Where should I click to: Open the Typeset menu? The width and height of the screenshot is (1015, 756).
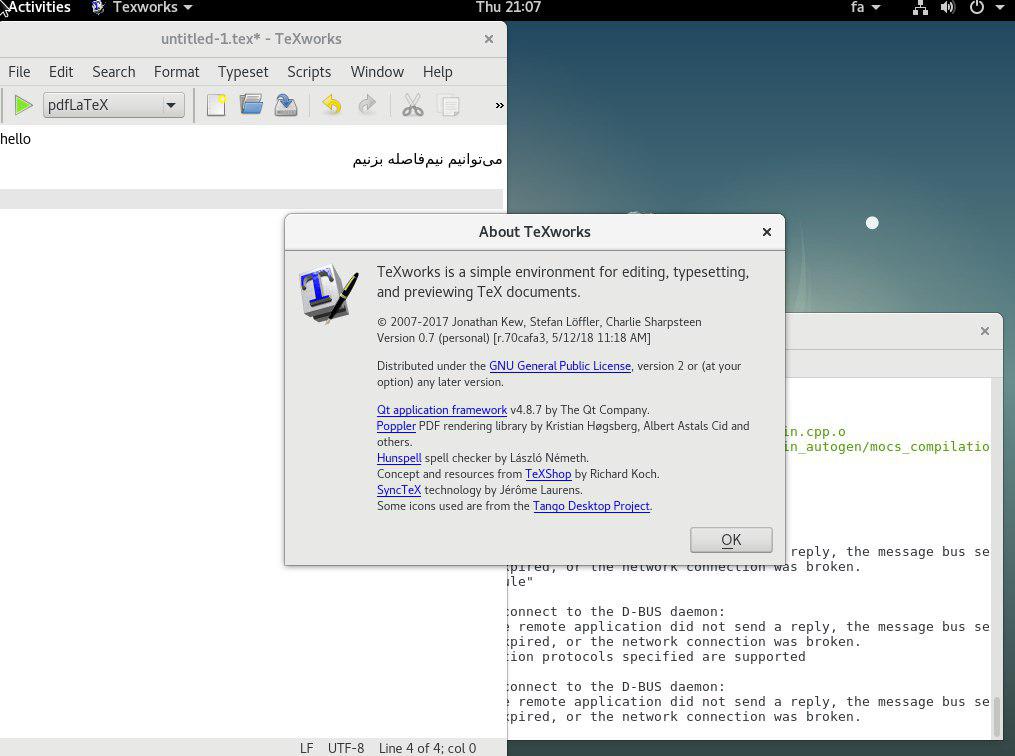click(243, 72)
